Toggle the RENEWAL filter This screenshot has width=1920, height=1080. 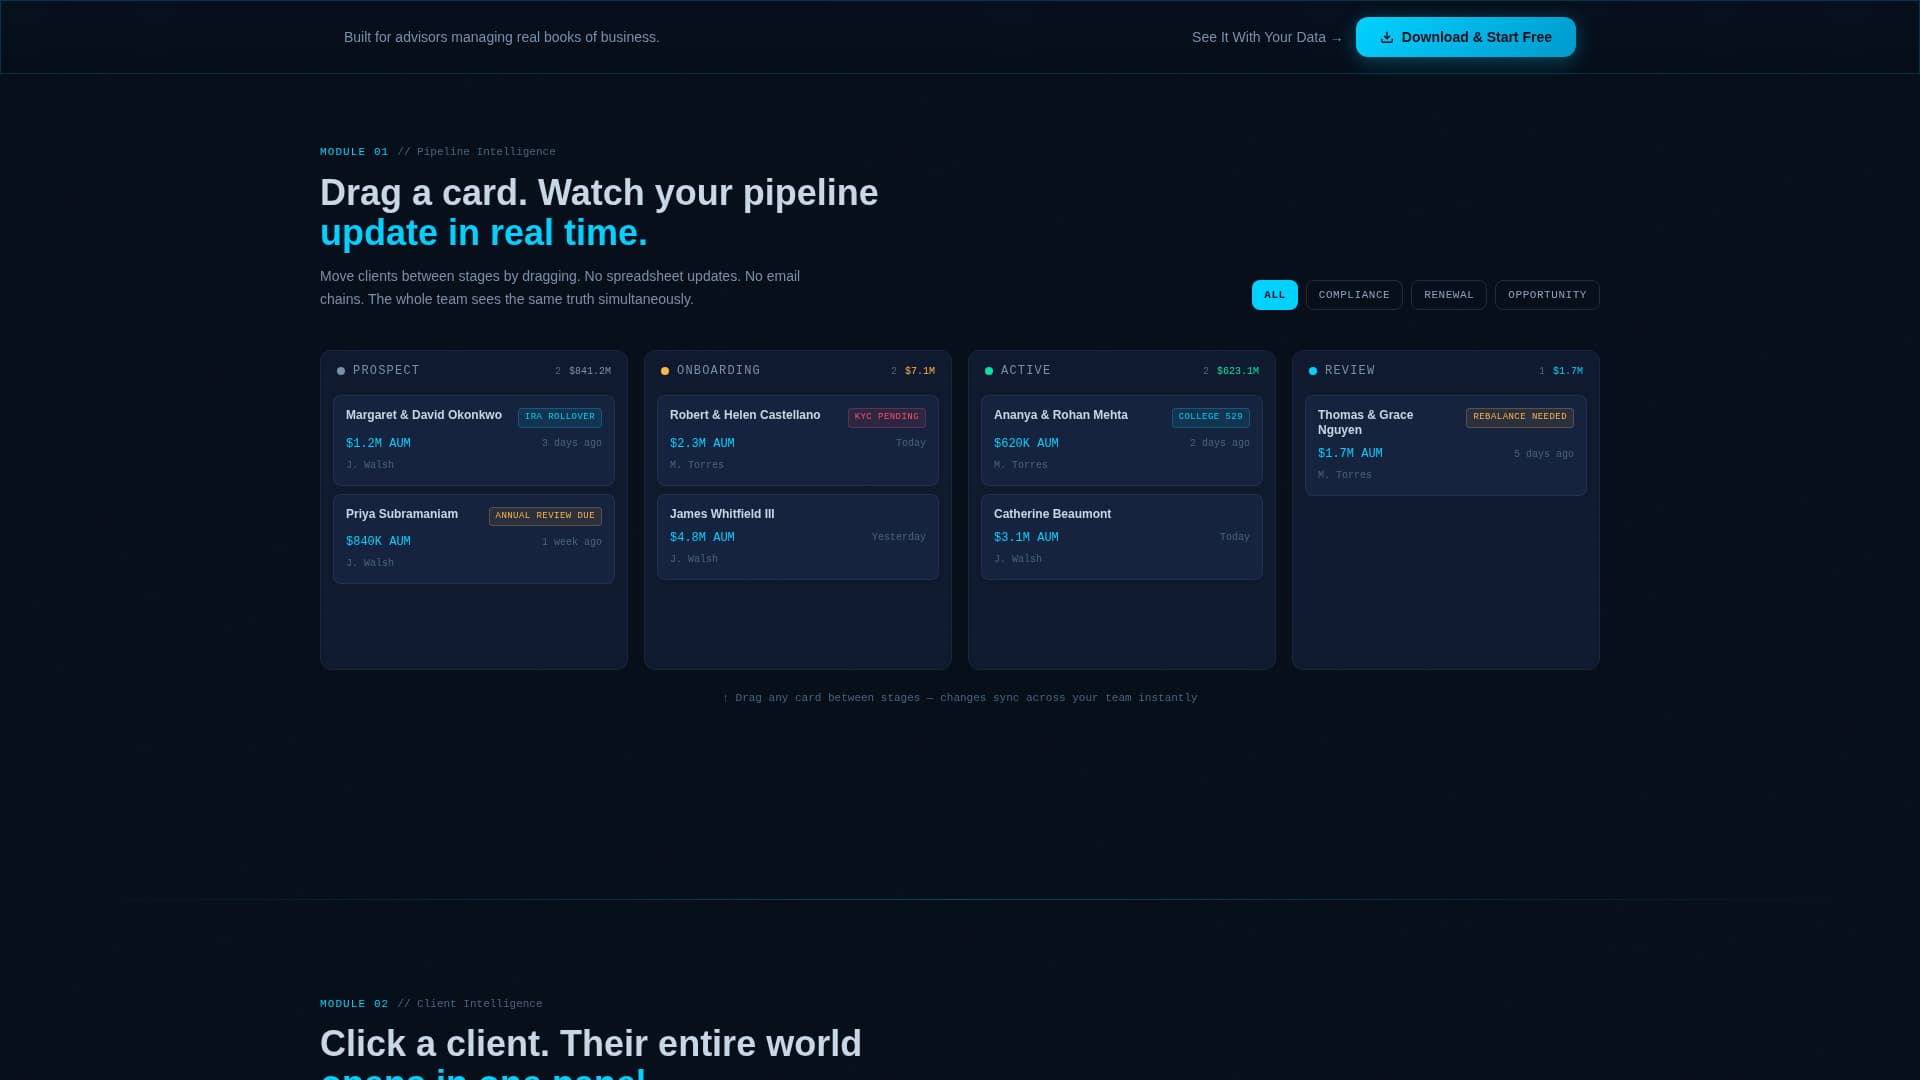(x=1448, y=295)
